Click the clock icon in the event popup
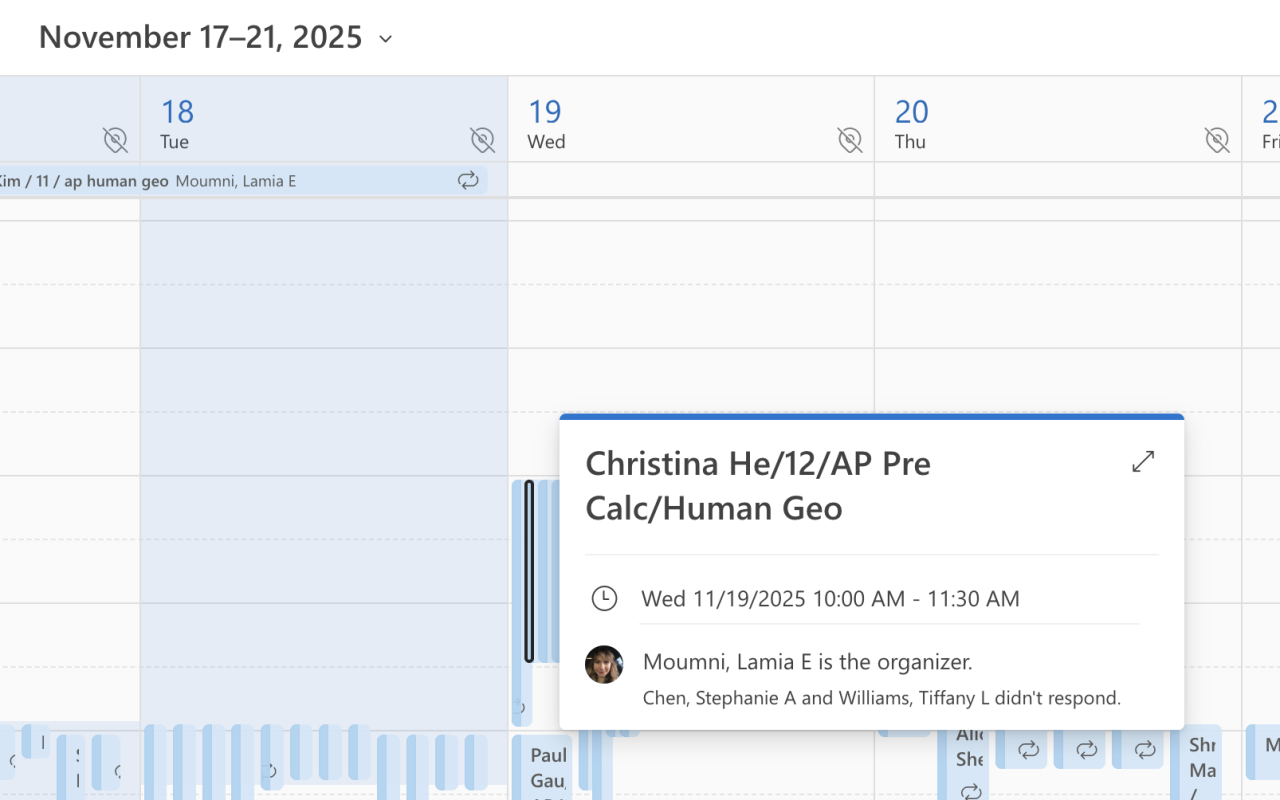1280x800 pixels. pos(604,598)
